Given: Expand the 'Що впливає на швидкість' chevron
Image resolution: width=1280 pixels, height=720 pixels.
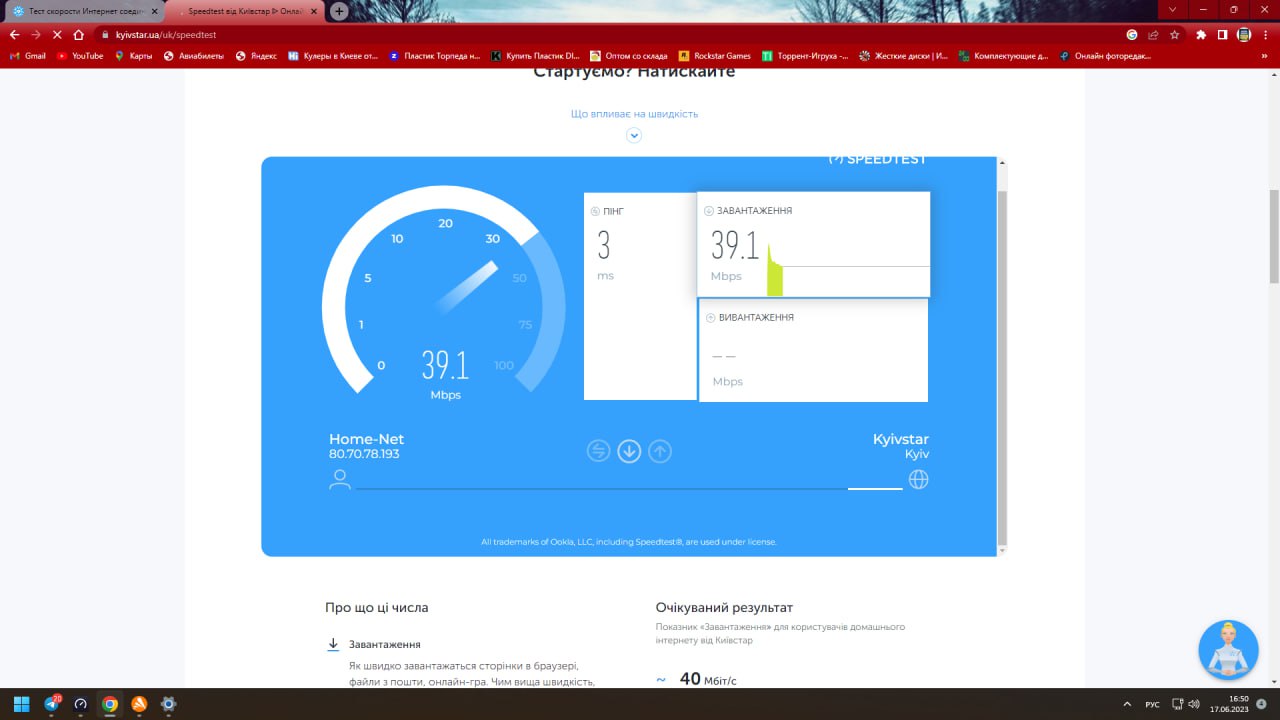Looking at the screenshot, I should [634, 135].
